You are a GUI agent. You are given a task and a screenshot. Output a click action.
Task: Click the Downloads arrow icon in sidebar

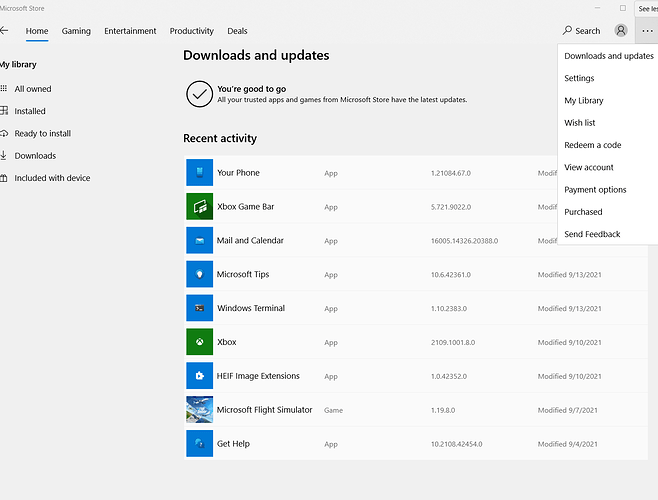click(x=3, y=155)
